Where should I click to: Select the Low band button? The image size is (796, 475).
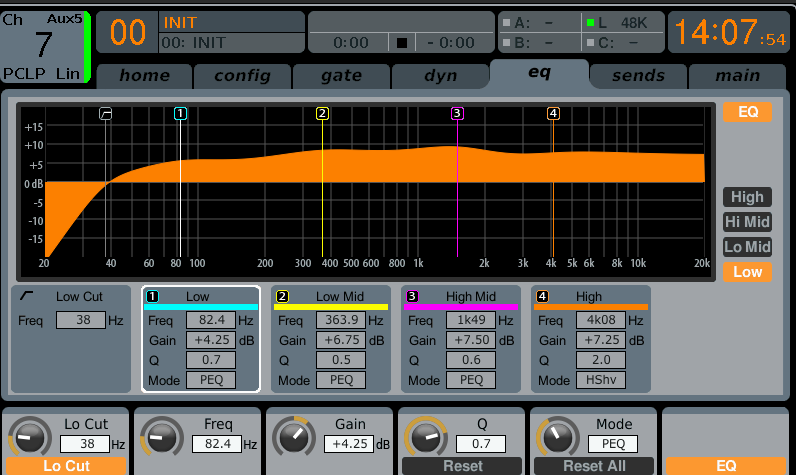pyautogui.click(x=747, y=272)
